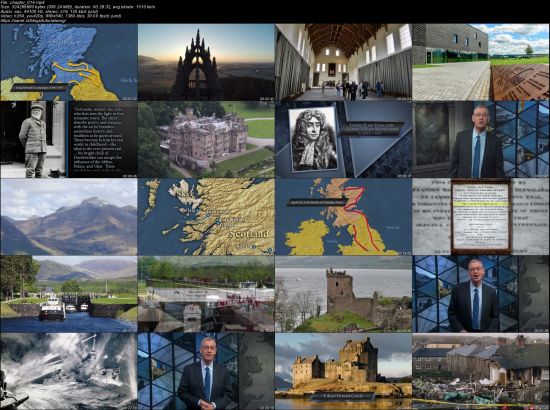Image resolution: width=550 pixels, height=410 pixels.
Task: Open the engraved portrait of curly-wigged man
Action: [x=343, y=140]
